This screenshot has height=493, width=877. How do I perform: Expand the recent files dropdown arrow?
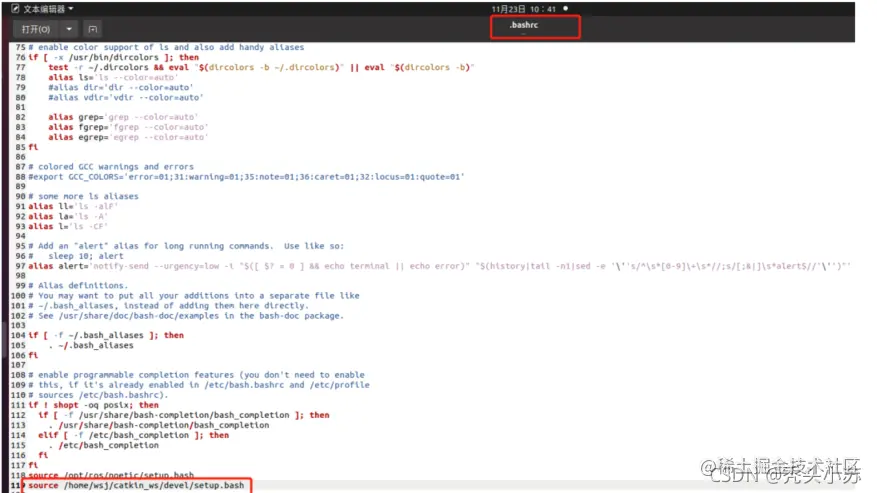(x=69, y=29)
